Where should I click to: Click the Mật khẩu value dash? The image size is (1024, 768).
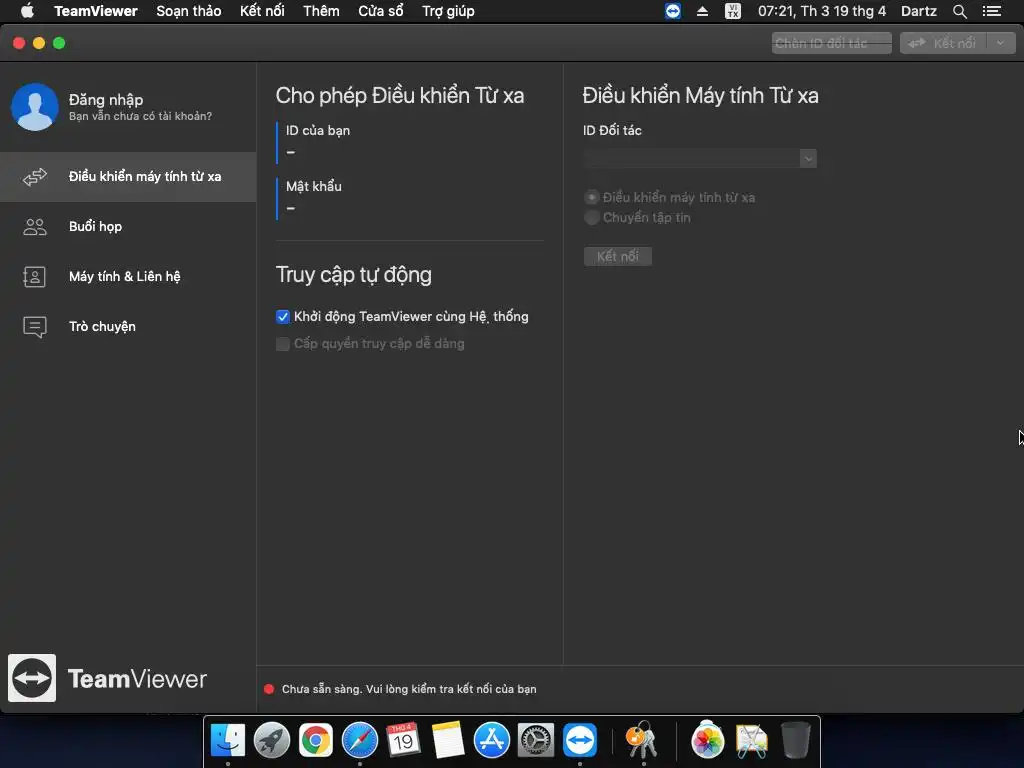291,208
